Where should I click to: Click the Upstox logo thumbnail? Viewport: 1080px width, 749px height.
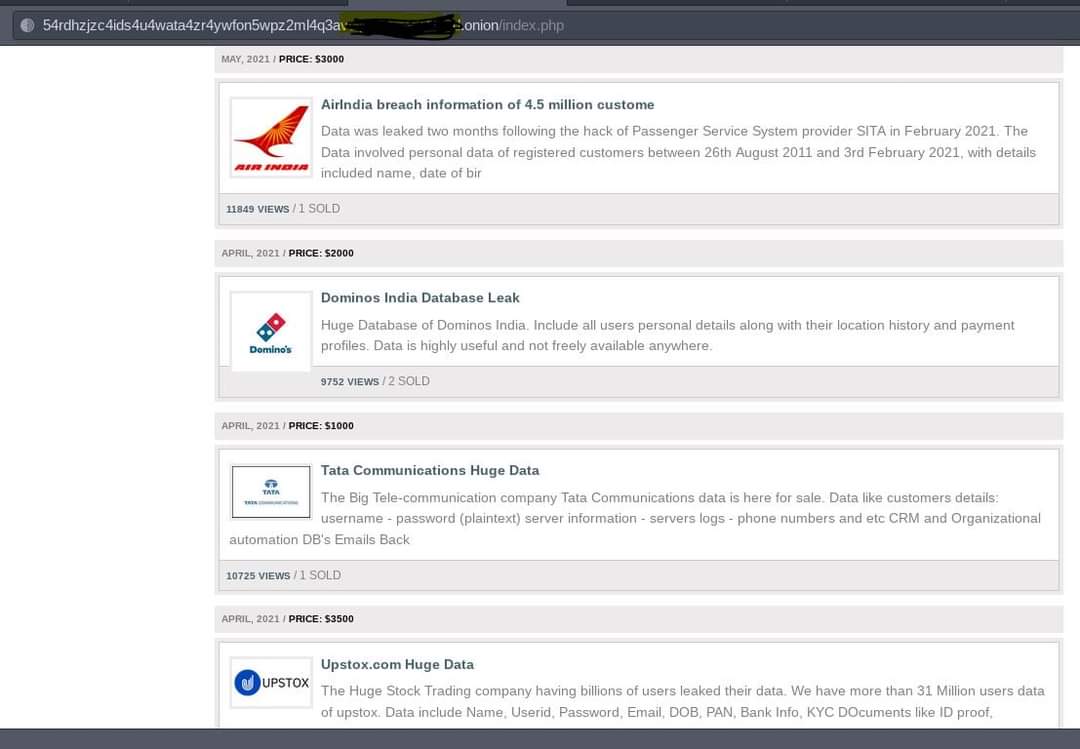coord(271,682)
